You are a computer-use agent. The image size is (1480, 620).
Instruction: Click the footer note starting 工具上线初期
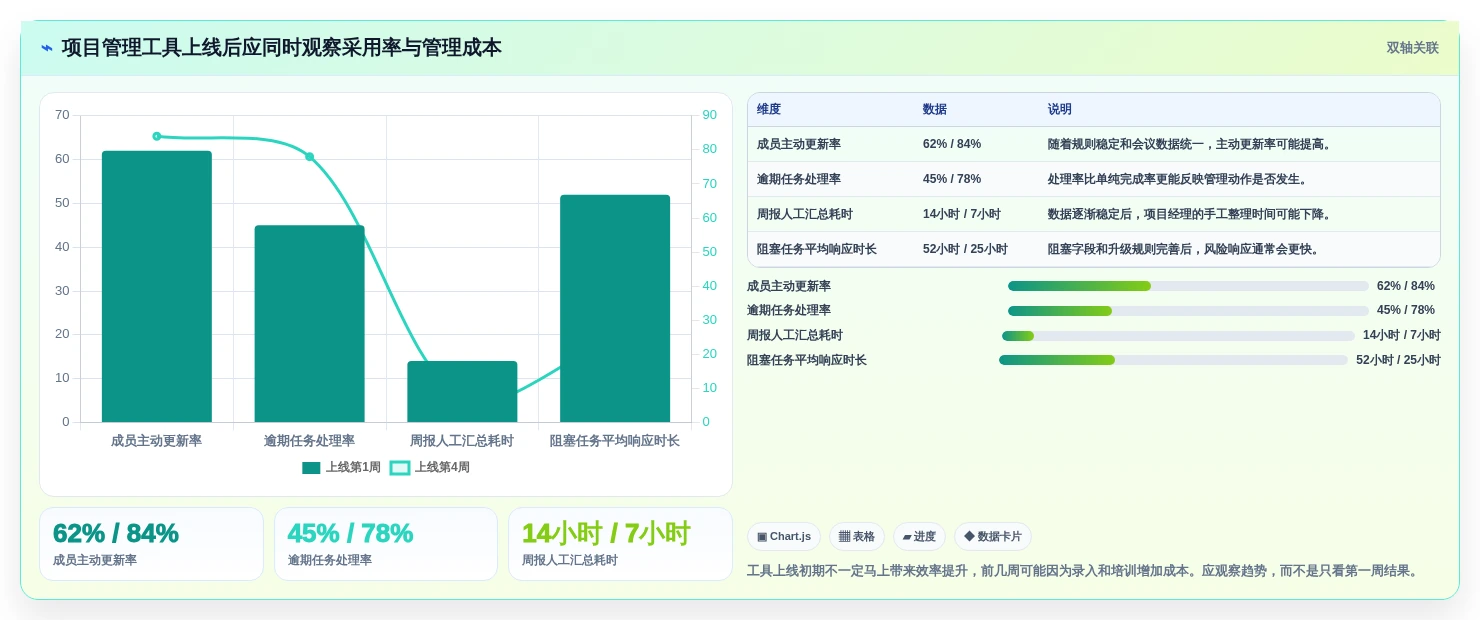pyautogui.click(x=1084, y=571)
